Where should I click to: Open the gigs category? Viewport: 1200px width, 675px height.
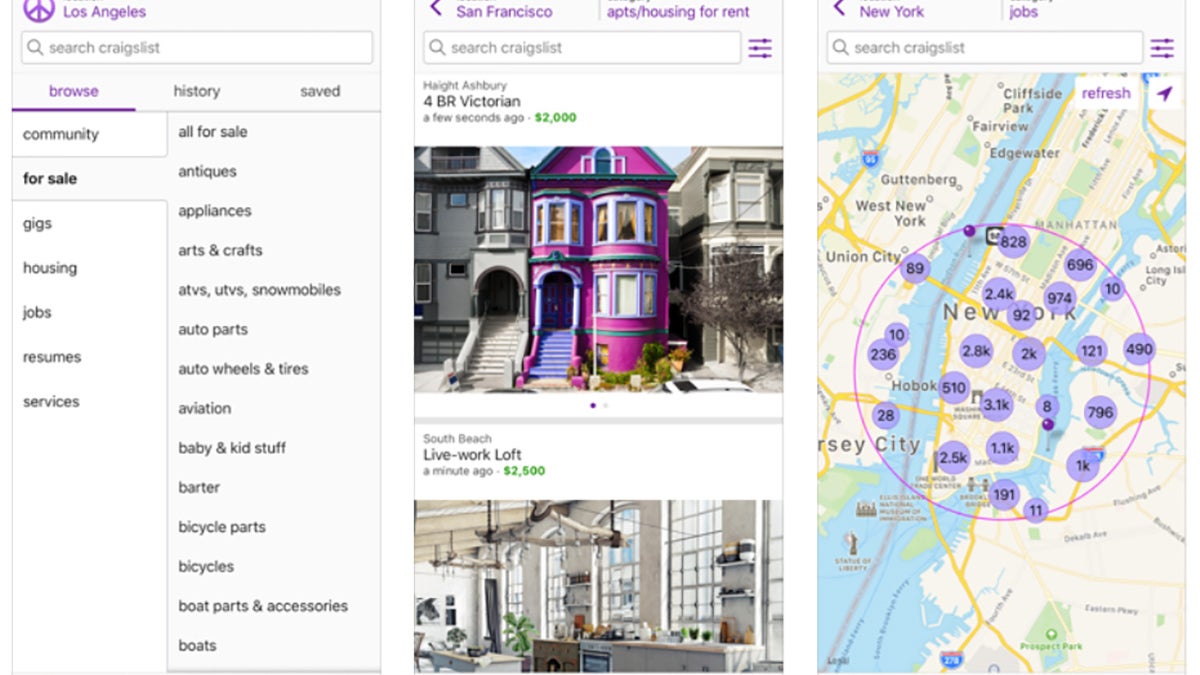pos(90,223)
